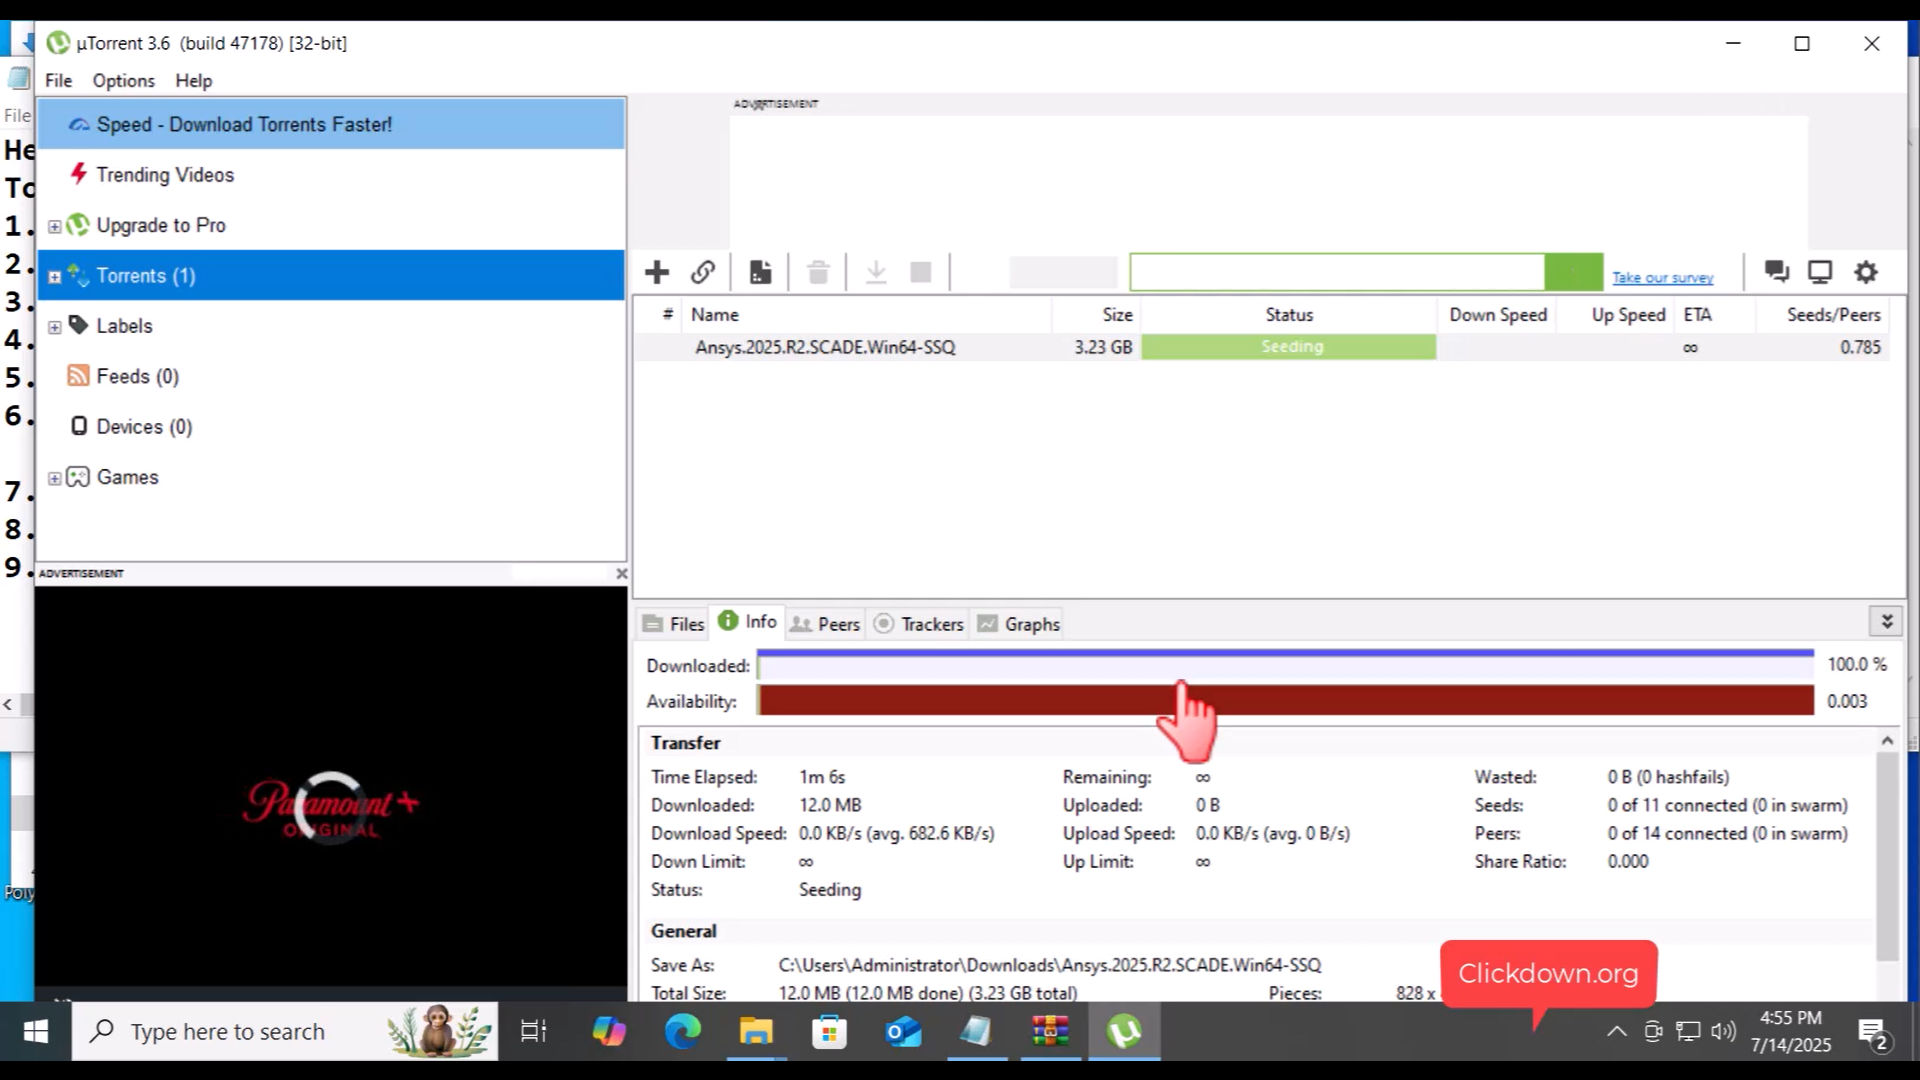Viewport: 1920px width, 1080px height.
Task: Open File Explorer from taskbar
Action: [x=756, y=1031]
